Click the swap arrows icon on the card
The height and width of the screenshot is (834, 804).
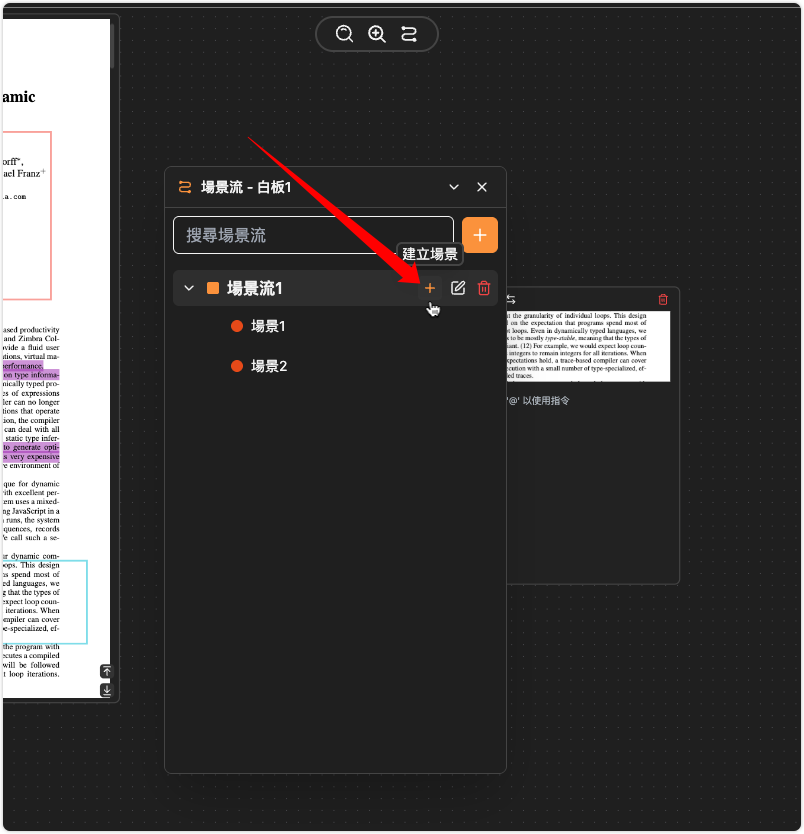pyautogui.click(x=511, y=299)
